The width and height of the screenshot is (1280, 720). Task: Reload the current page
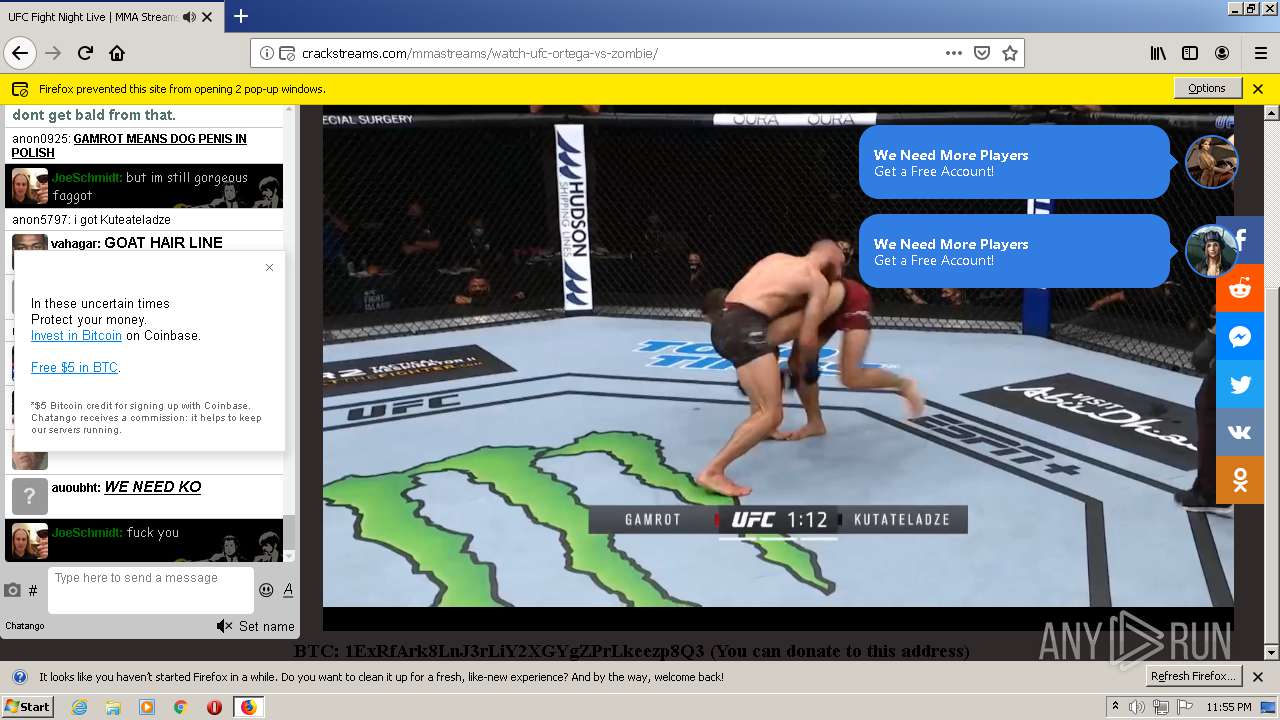(86, 53)
